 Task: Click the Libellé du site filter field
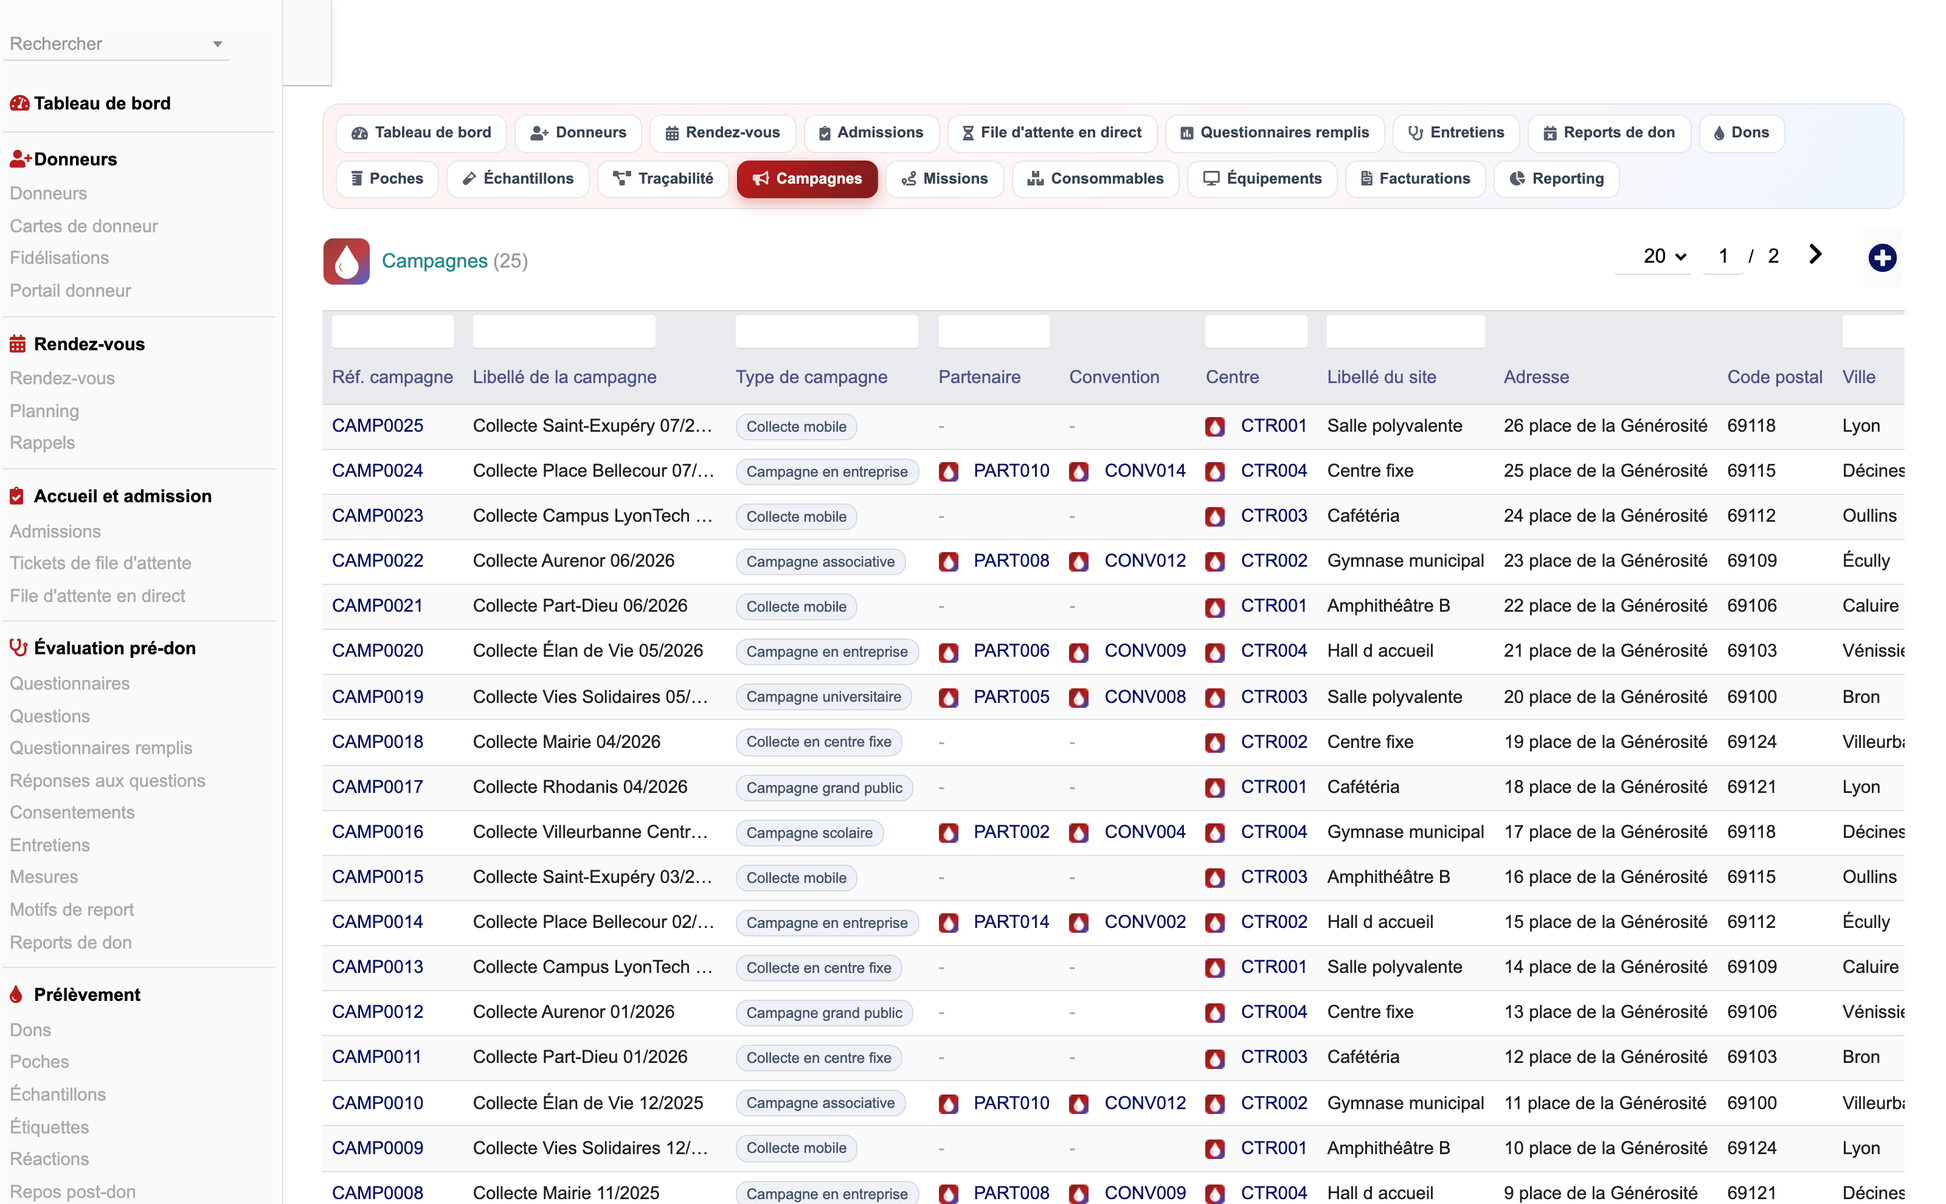click(x=1405, y=331)
